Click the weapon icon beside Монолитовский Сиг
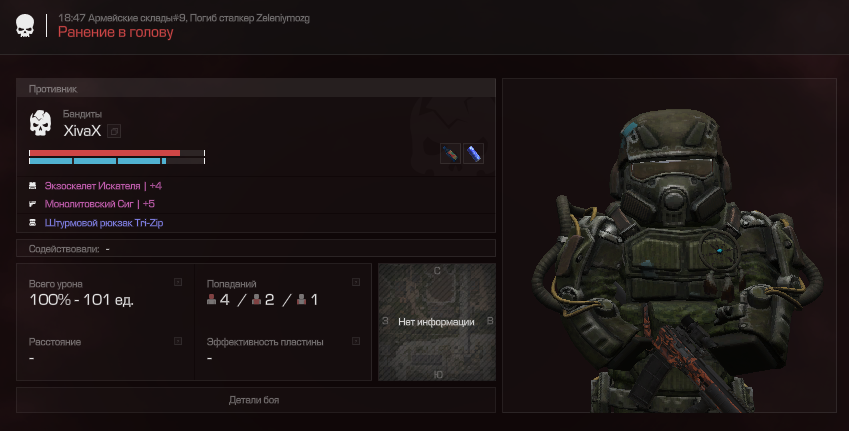The width and height of the screenshot is (849, 431). pyautogui.click(x=32, y=204)
